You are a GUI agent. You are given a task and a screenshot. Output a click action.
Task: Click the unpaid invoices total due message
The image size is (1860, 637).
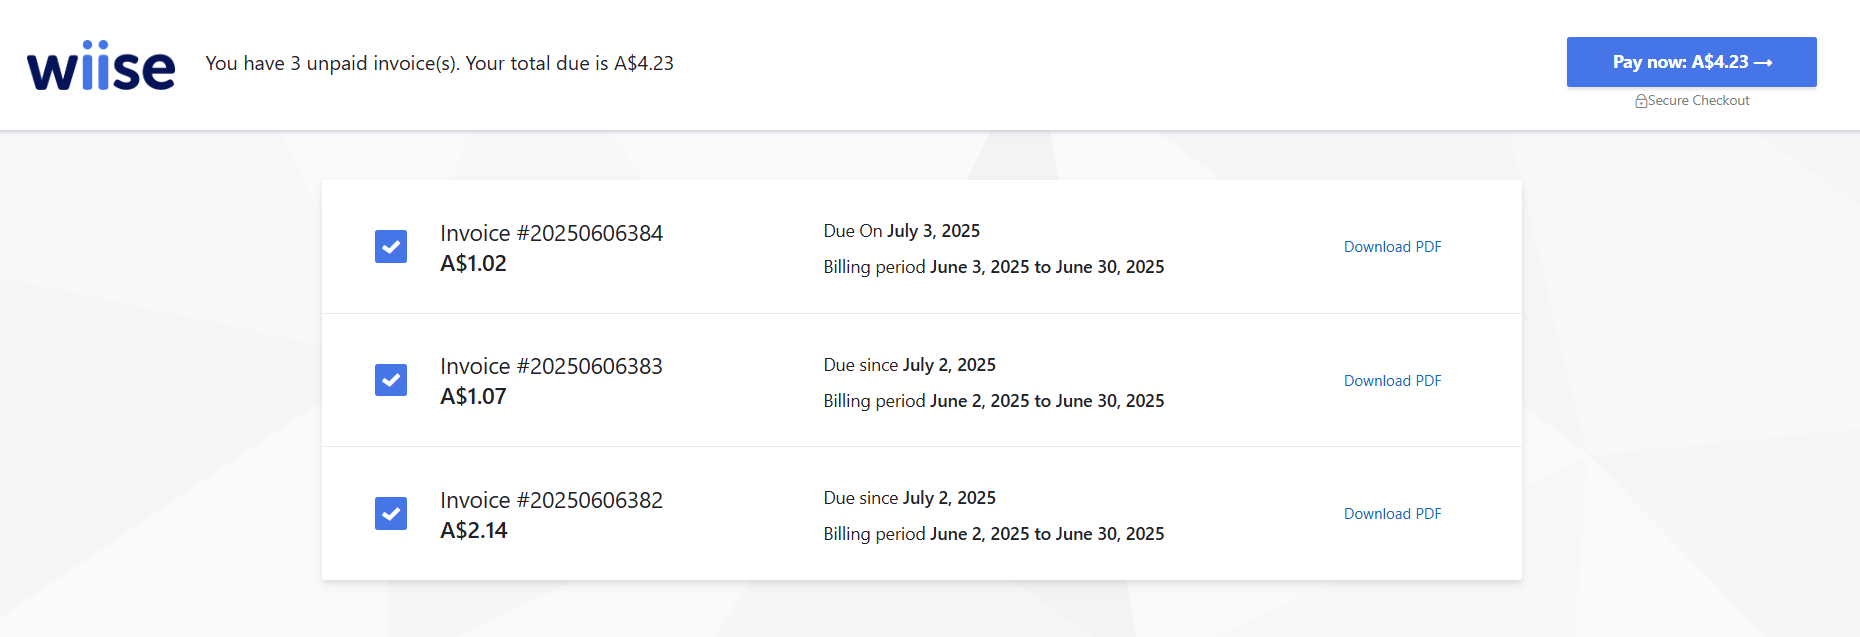tap(440, 63)
